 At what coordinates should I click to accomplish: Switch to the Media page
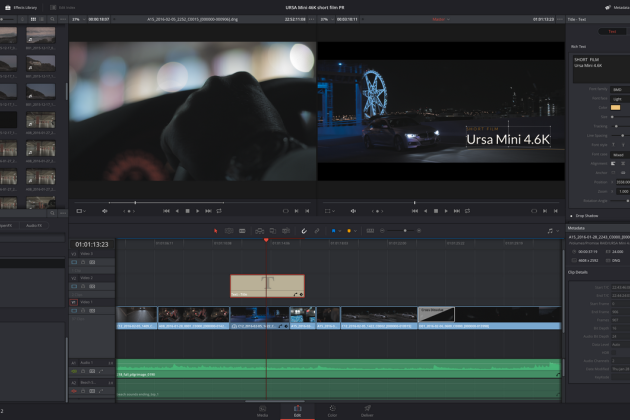[x=262, y=411]
